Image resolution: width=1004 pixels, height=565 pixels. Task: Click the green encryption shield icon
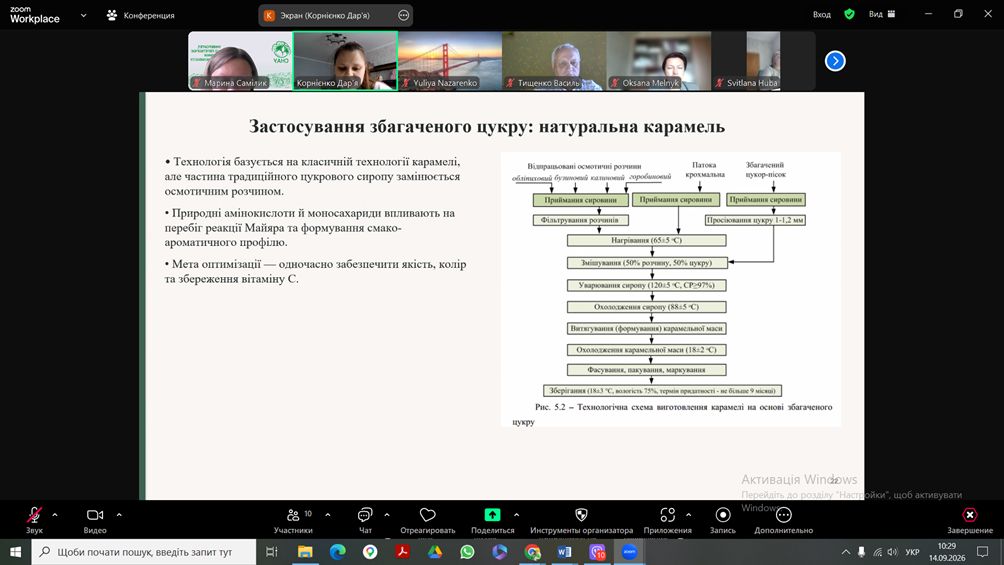click(849, 14)
